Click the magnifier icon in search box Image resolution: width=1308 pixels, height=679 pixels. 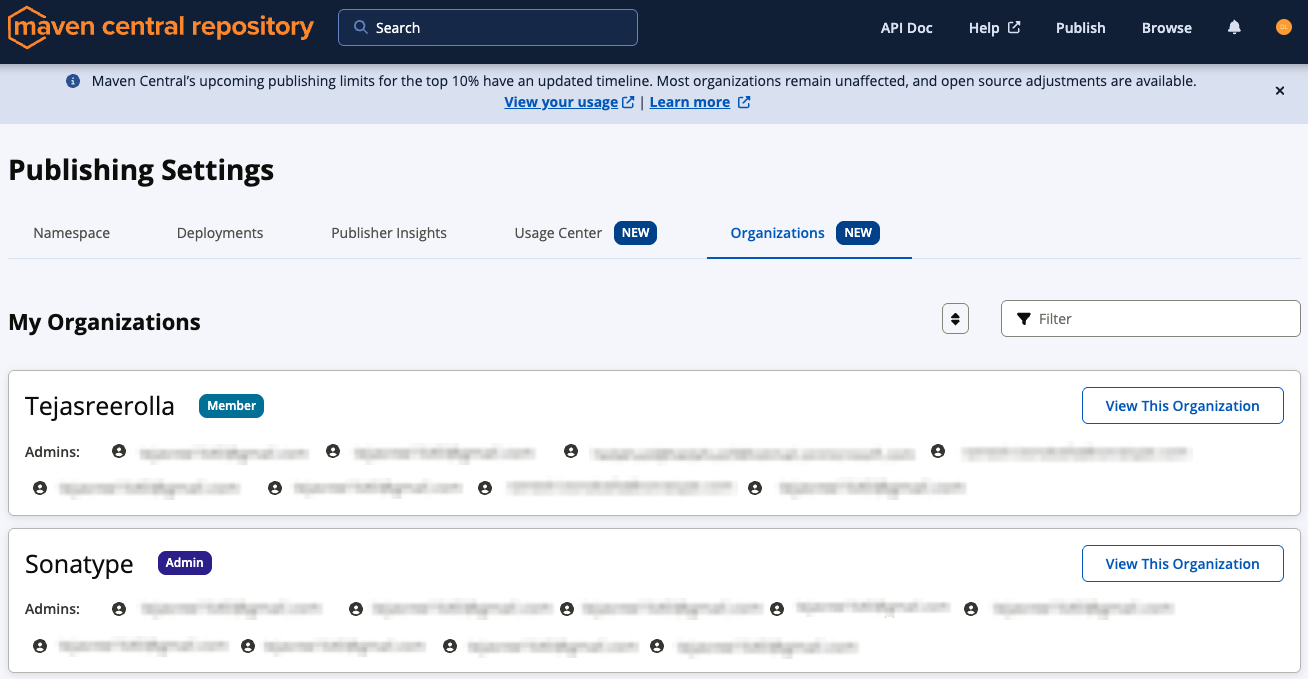(362, 27)
